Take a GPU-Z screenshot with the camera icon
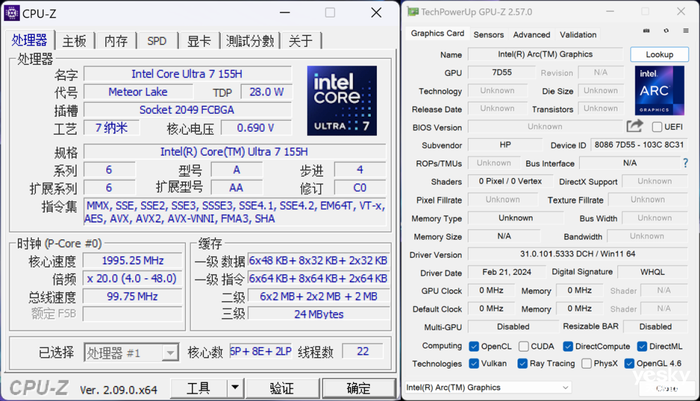 coord(646,31)
